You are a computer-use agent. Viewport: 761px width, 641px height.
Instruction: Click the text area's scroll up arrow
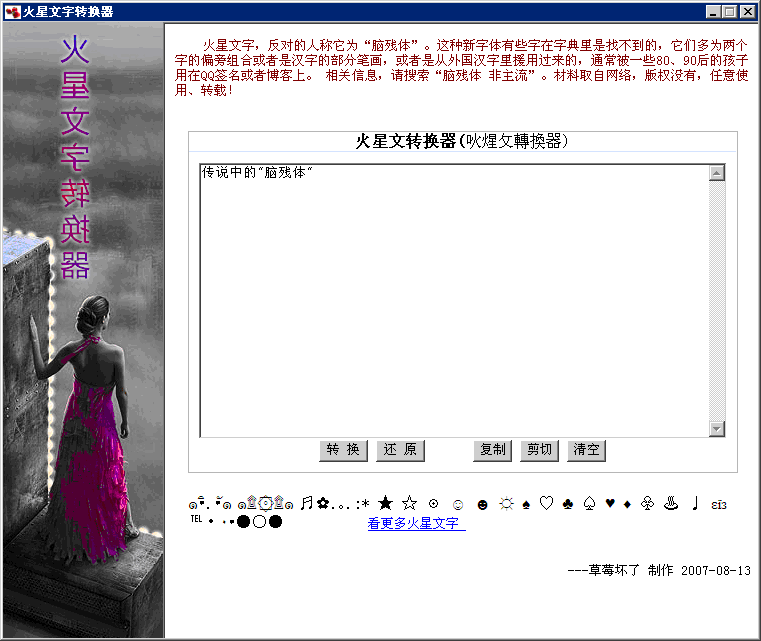click(x=716, y=174)
